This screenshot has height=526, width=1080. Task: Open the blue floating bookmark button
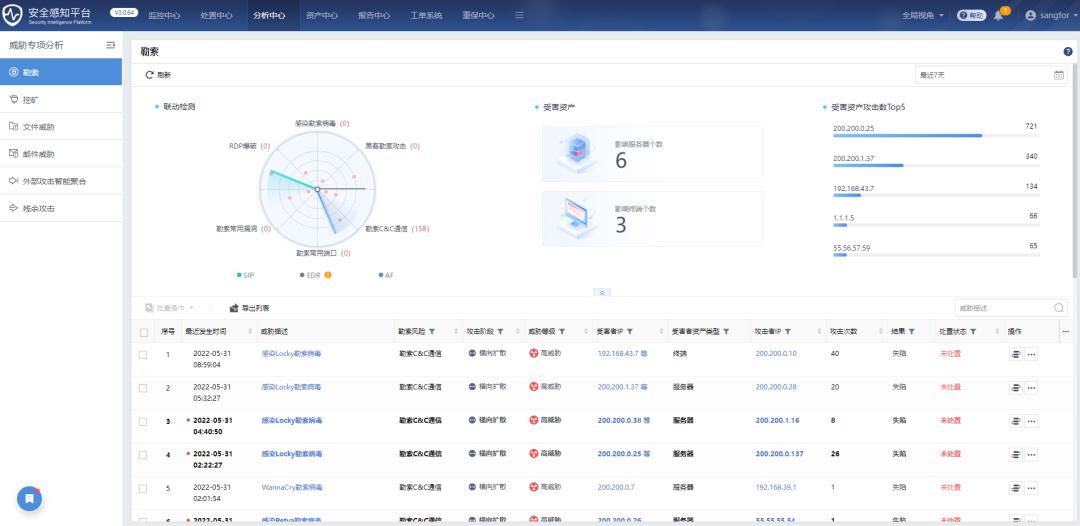click(29, 498)
